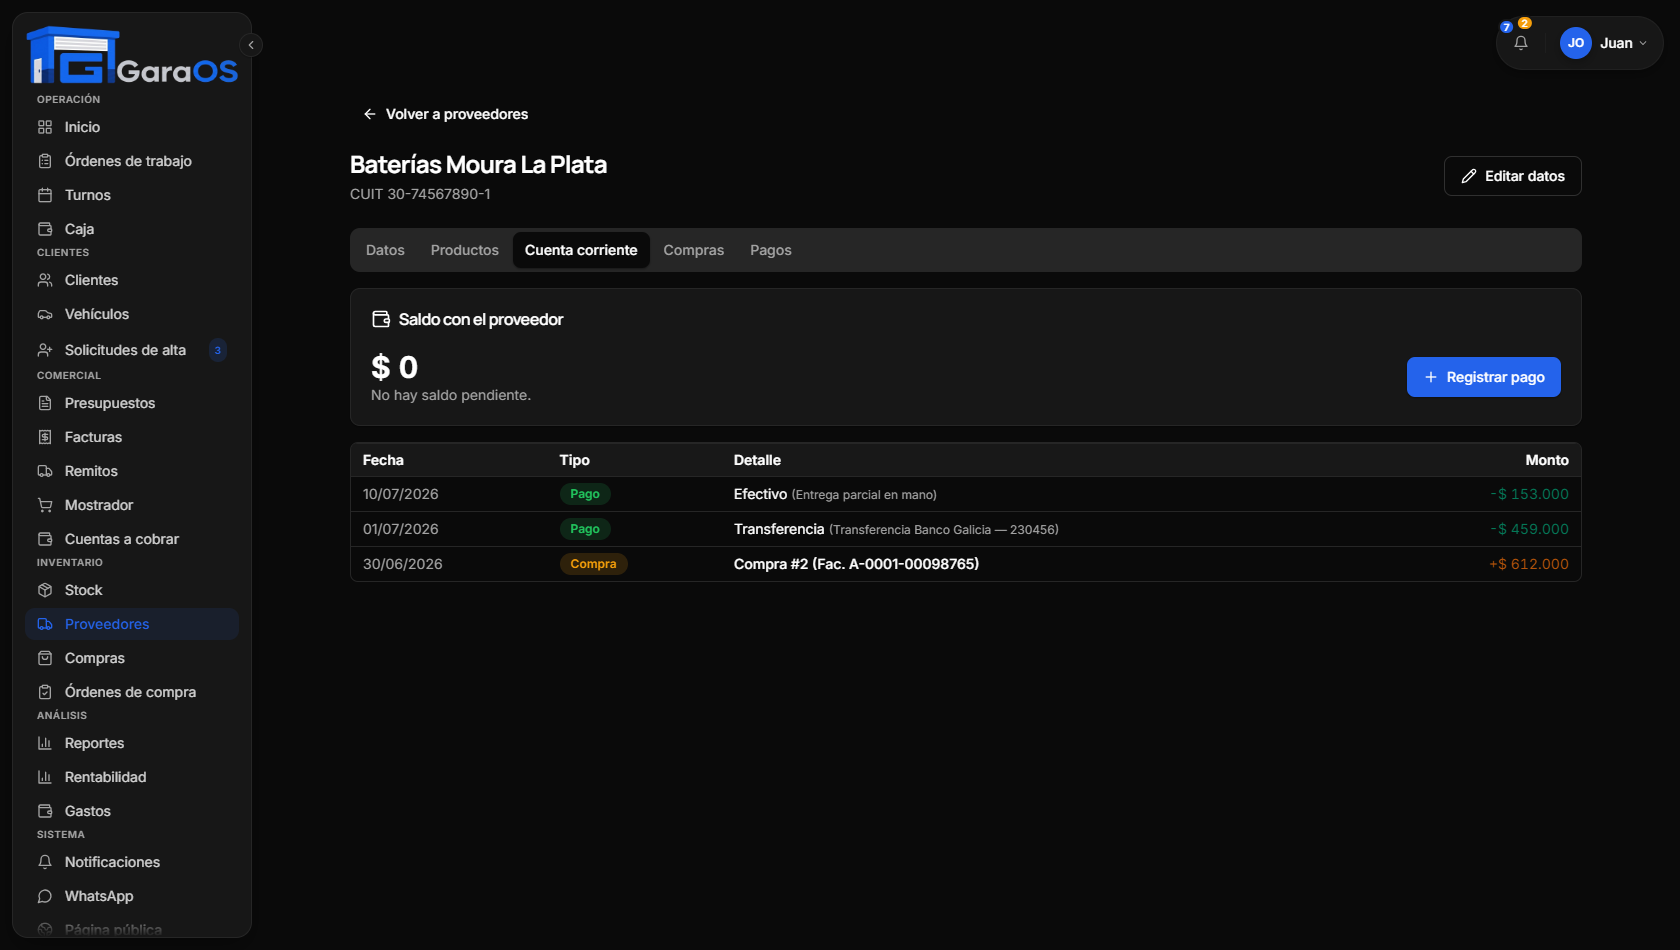1680x950 pixels.
Task: Open Inicio in the sidebar
Action: pos(132,127)
